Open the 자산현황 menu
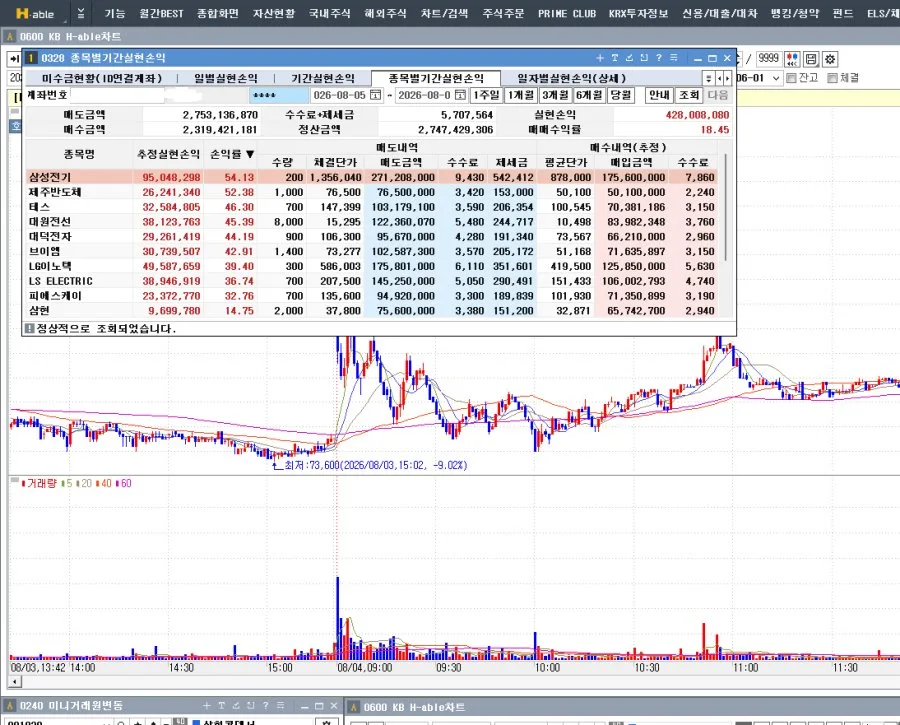900x725 pixels. point(274,13)
